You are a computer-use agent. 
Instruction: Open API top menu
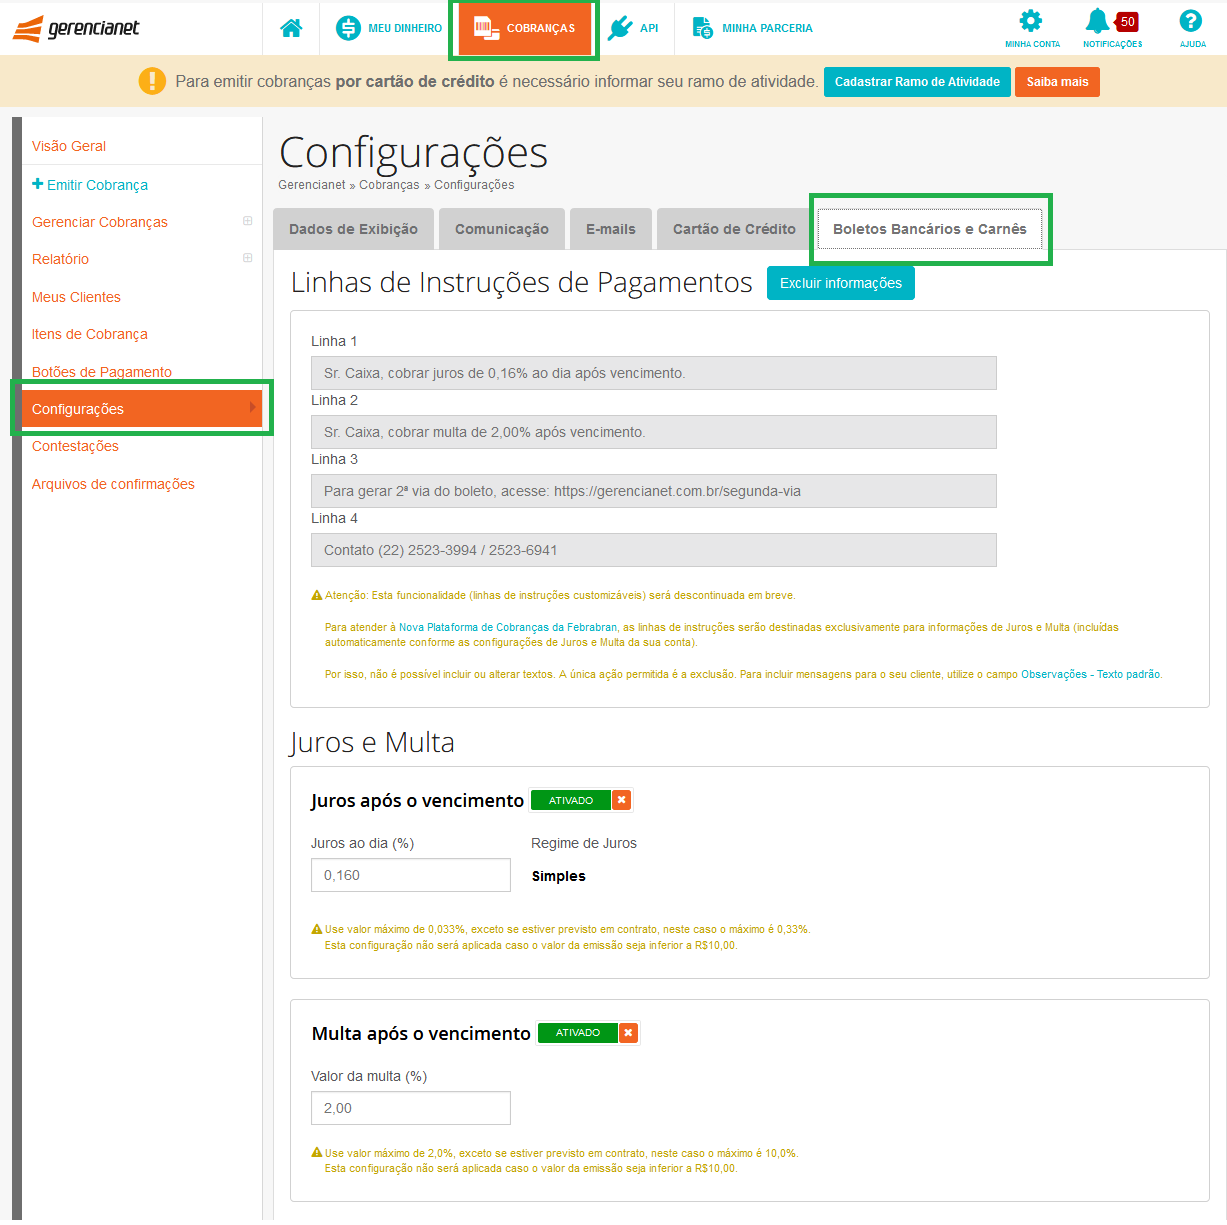[633, 28]
